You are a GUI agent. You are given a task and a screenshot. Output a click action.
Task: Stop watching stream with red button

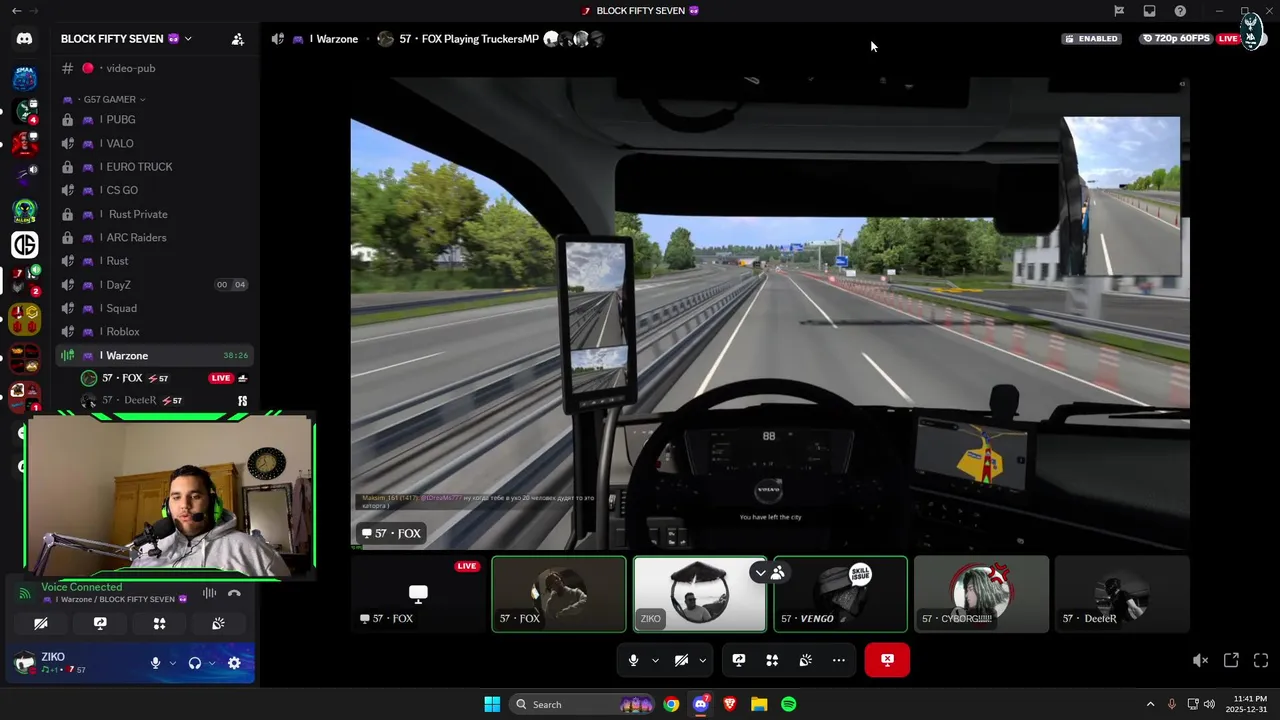(x=887, y=660)
